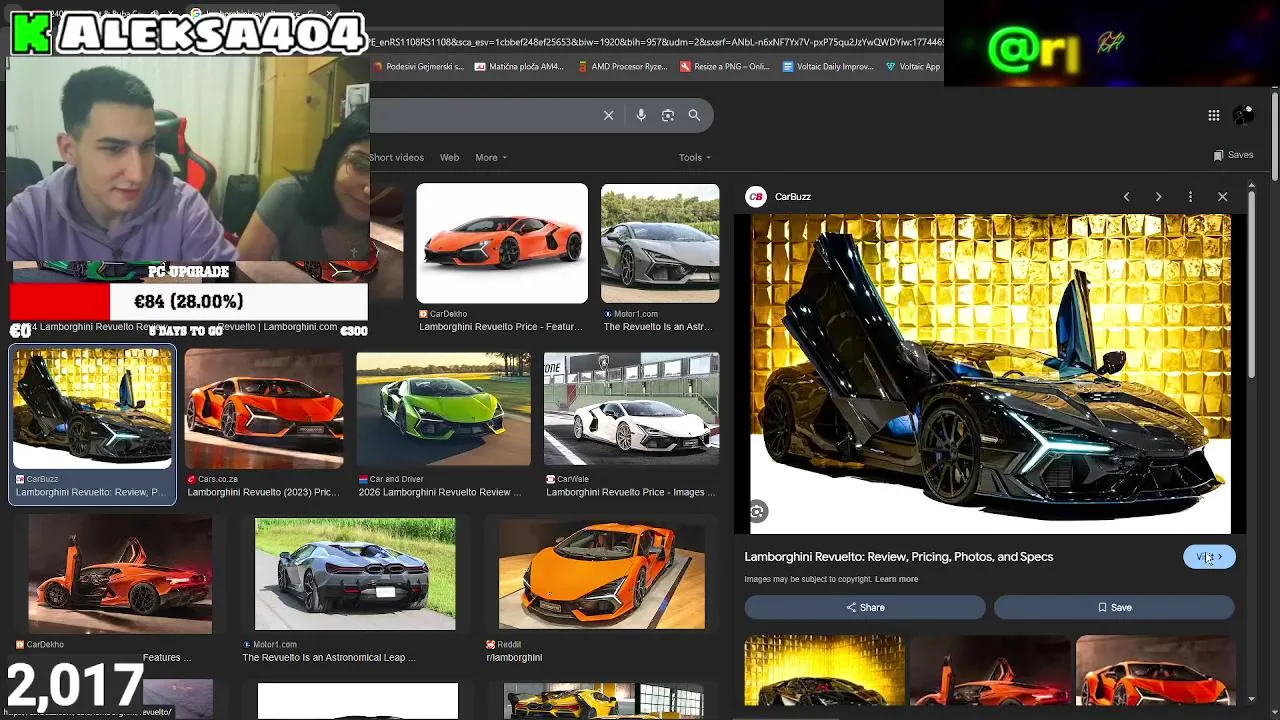1280x720 pixels.
Task: Open the Google apps grid
Action: tap(1213, 116)
